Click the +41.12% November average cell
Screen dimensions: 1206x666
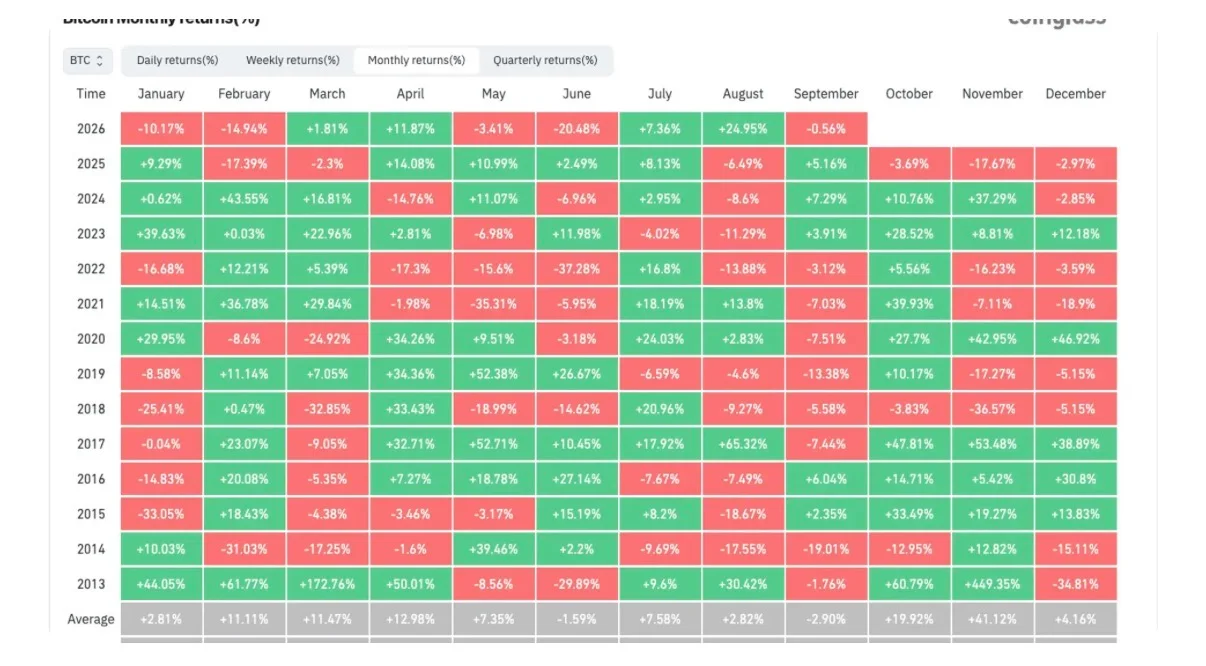tap(993, 619)
